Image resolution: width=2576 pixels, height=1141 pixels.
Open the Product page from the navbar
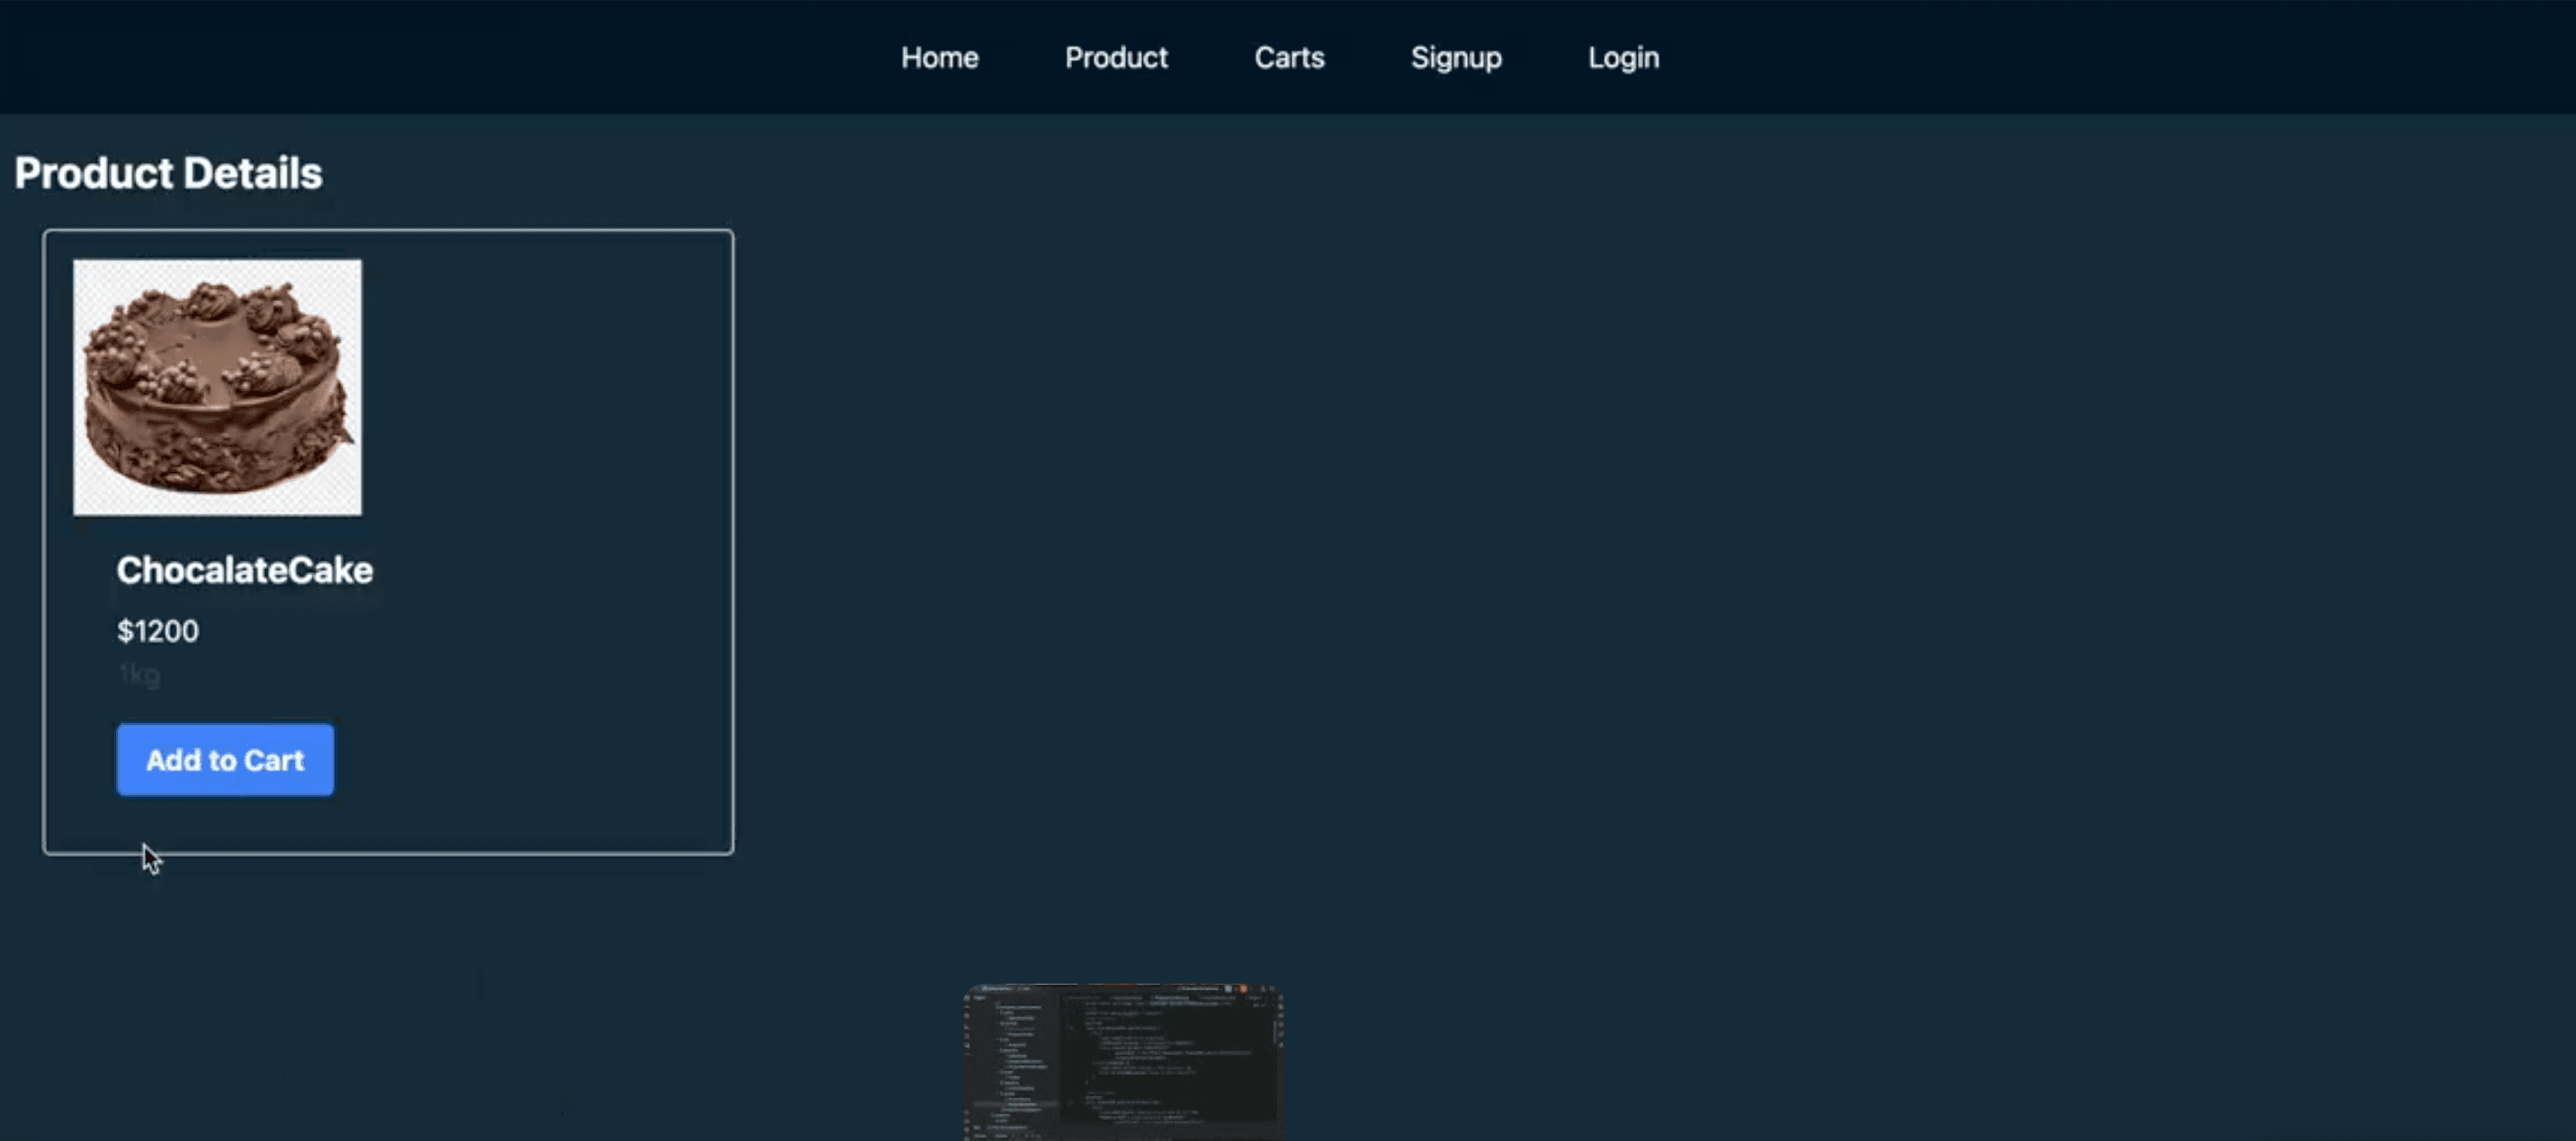[1116, 57]
